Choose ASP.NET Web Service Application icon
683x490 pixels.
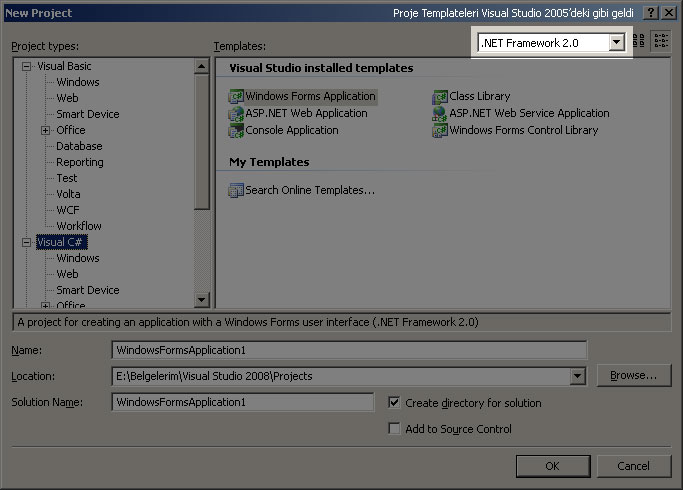440,114
